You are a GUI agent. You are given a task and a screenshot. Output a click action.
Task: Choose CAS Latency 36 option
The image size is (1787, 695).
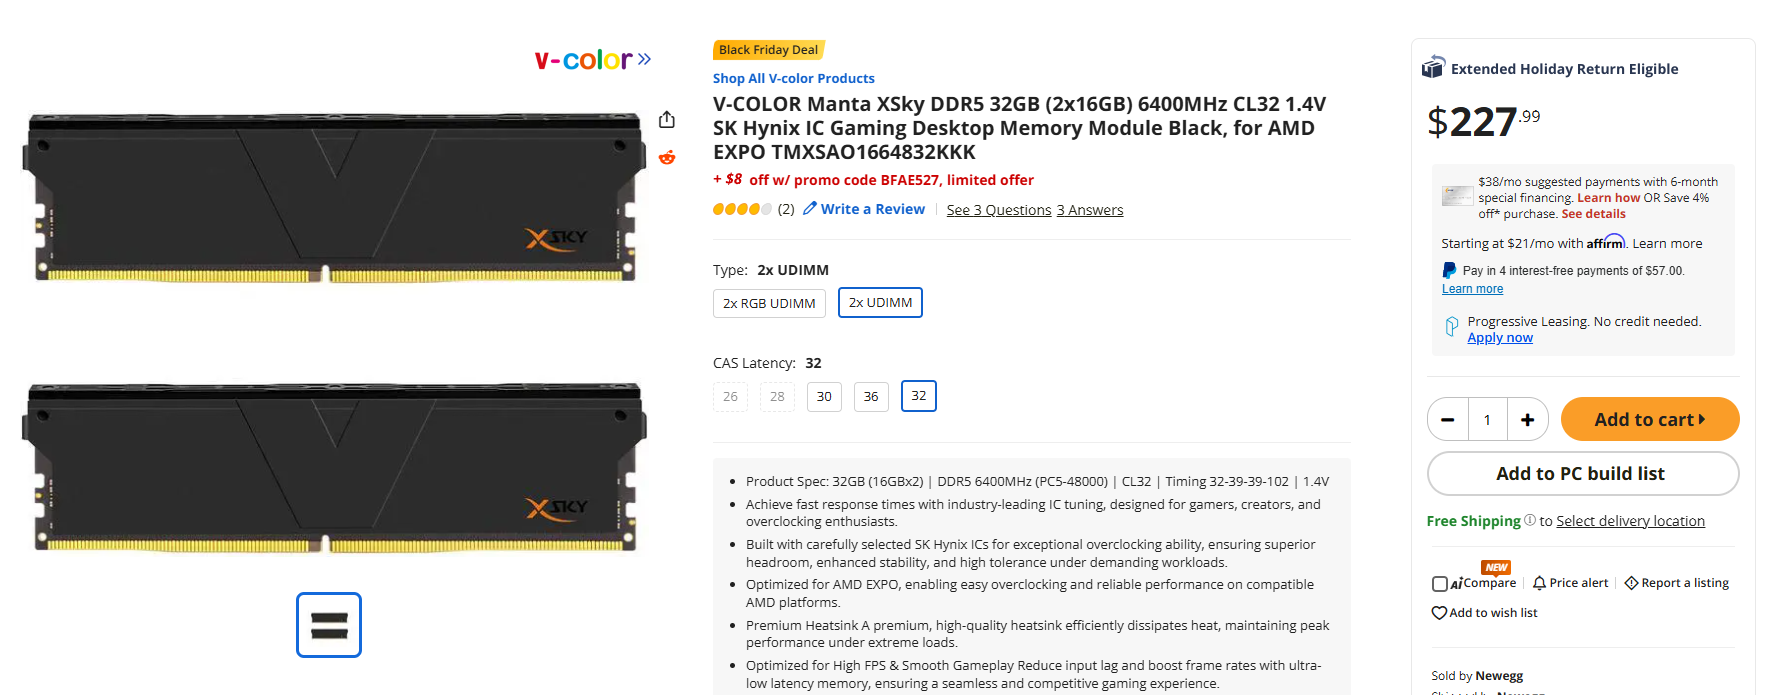tap(871, 397)
